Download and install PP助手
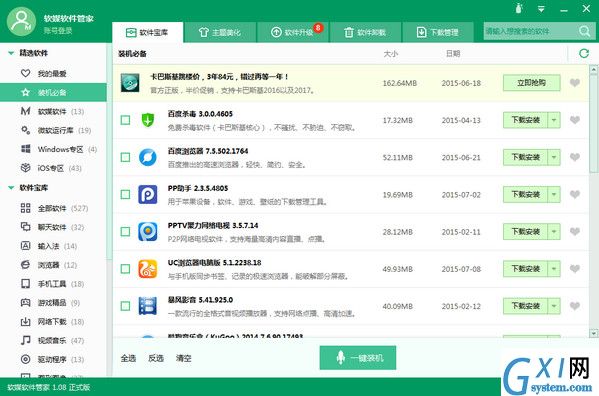599x396 pixels. 525,194
